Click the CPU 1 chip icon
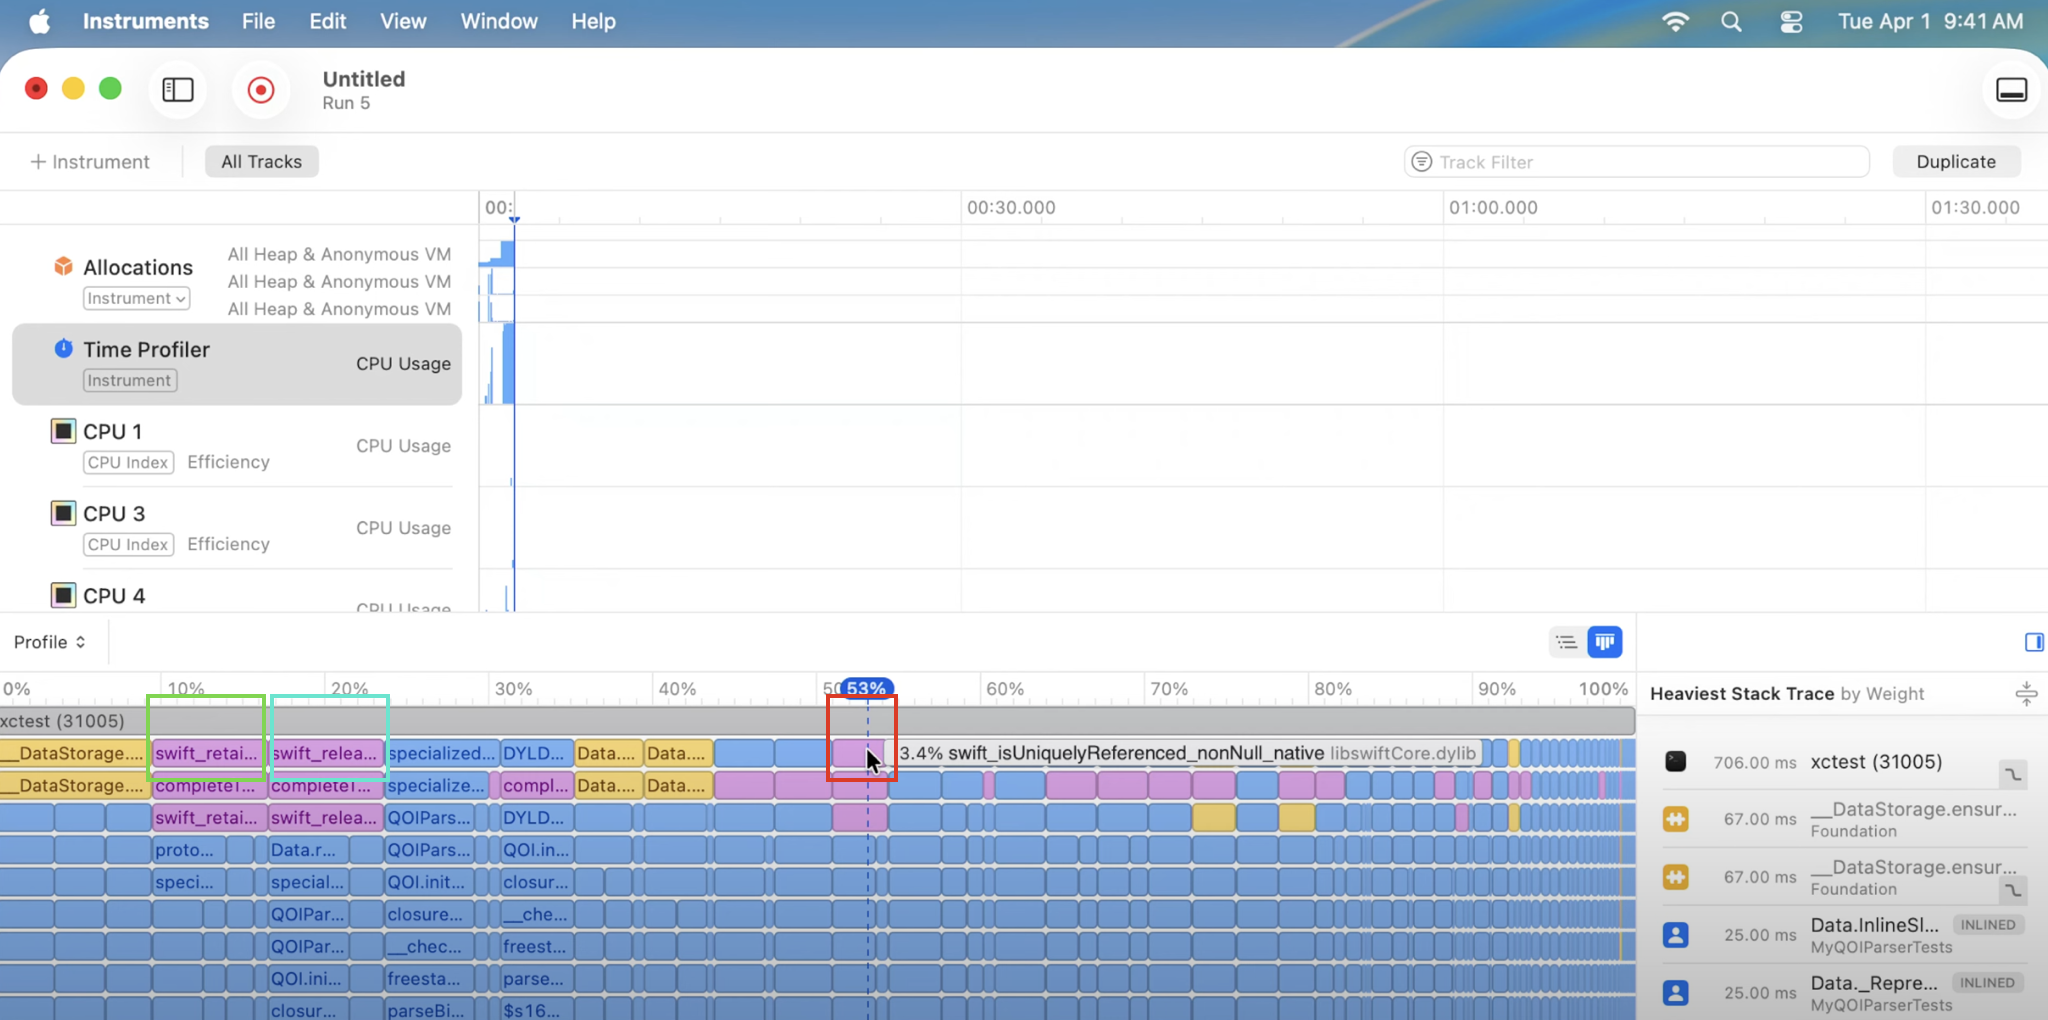The image size is (2048, 1020). point(63,431)
